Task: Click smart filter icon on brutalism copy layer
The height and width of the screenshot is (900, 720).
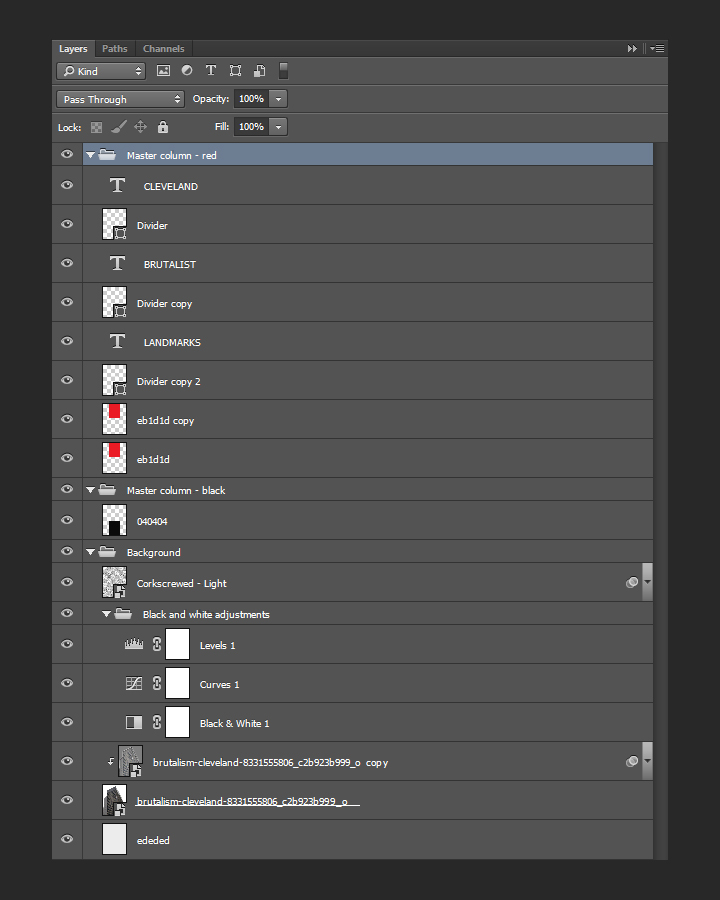Action: [632, 762]
